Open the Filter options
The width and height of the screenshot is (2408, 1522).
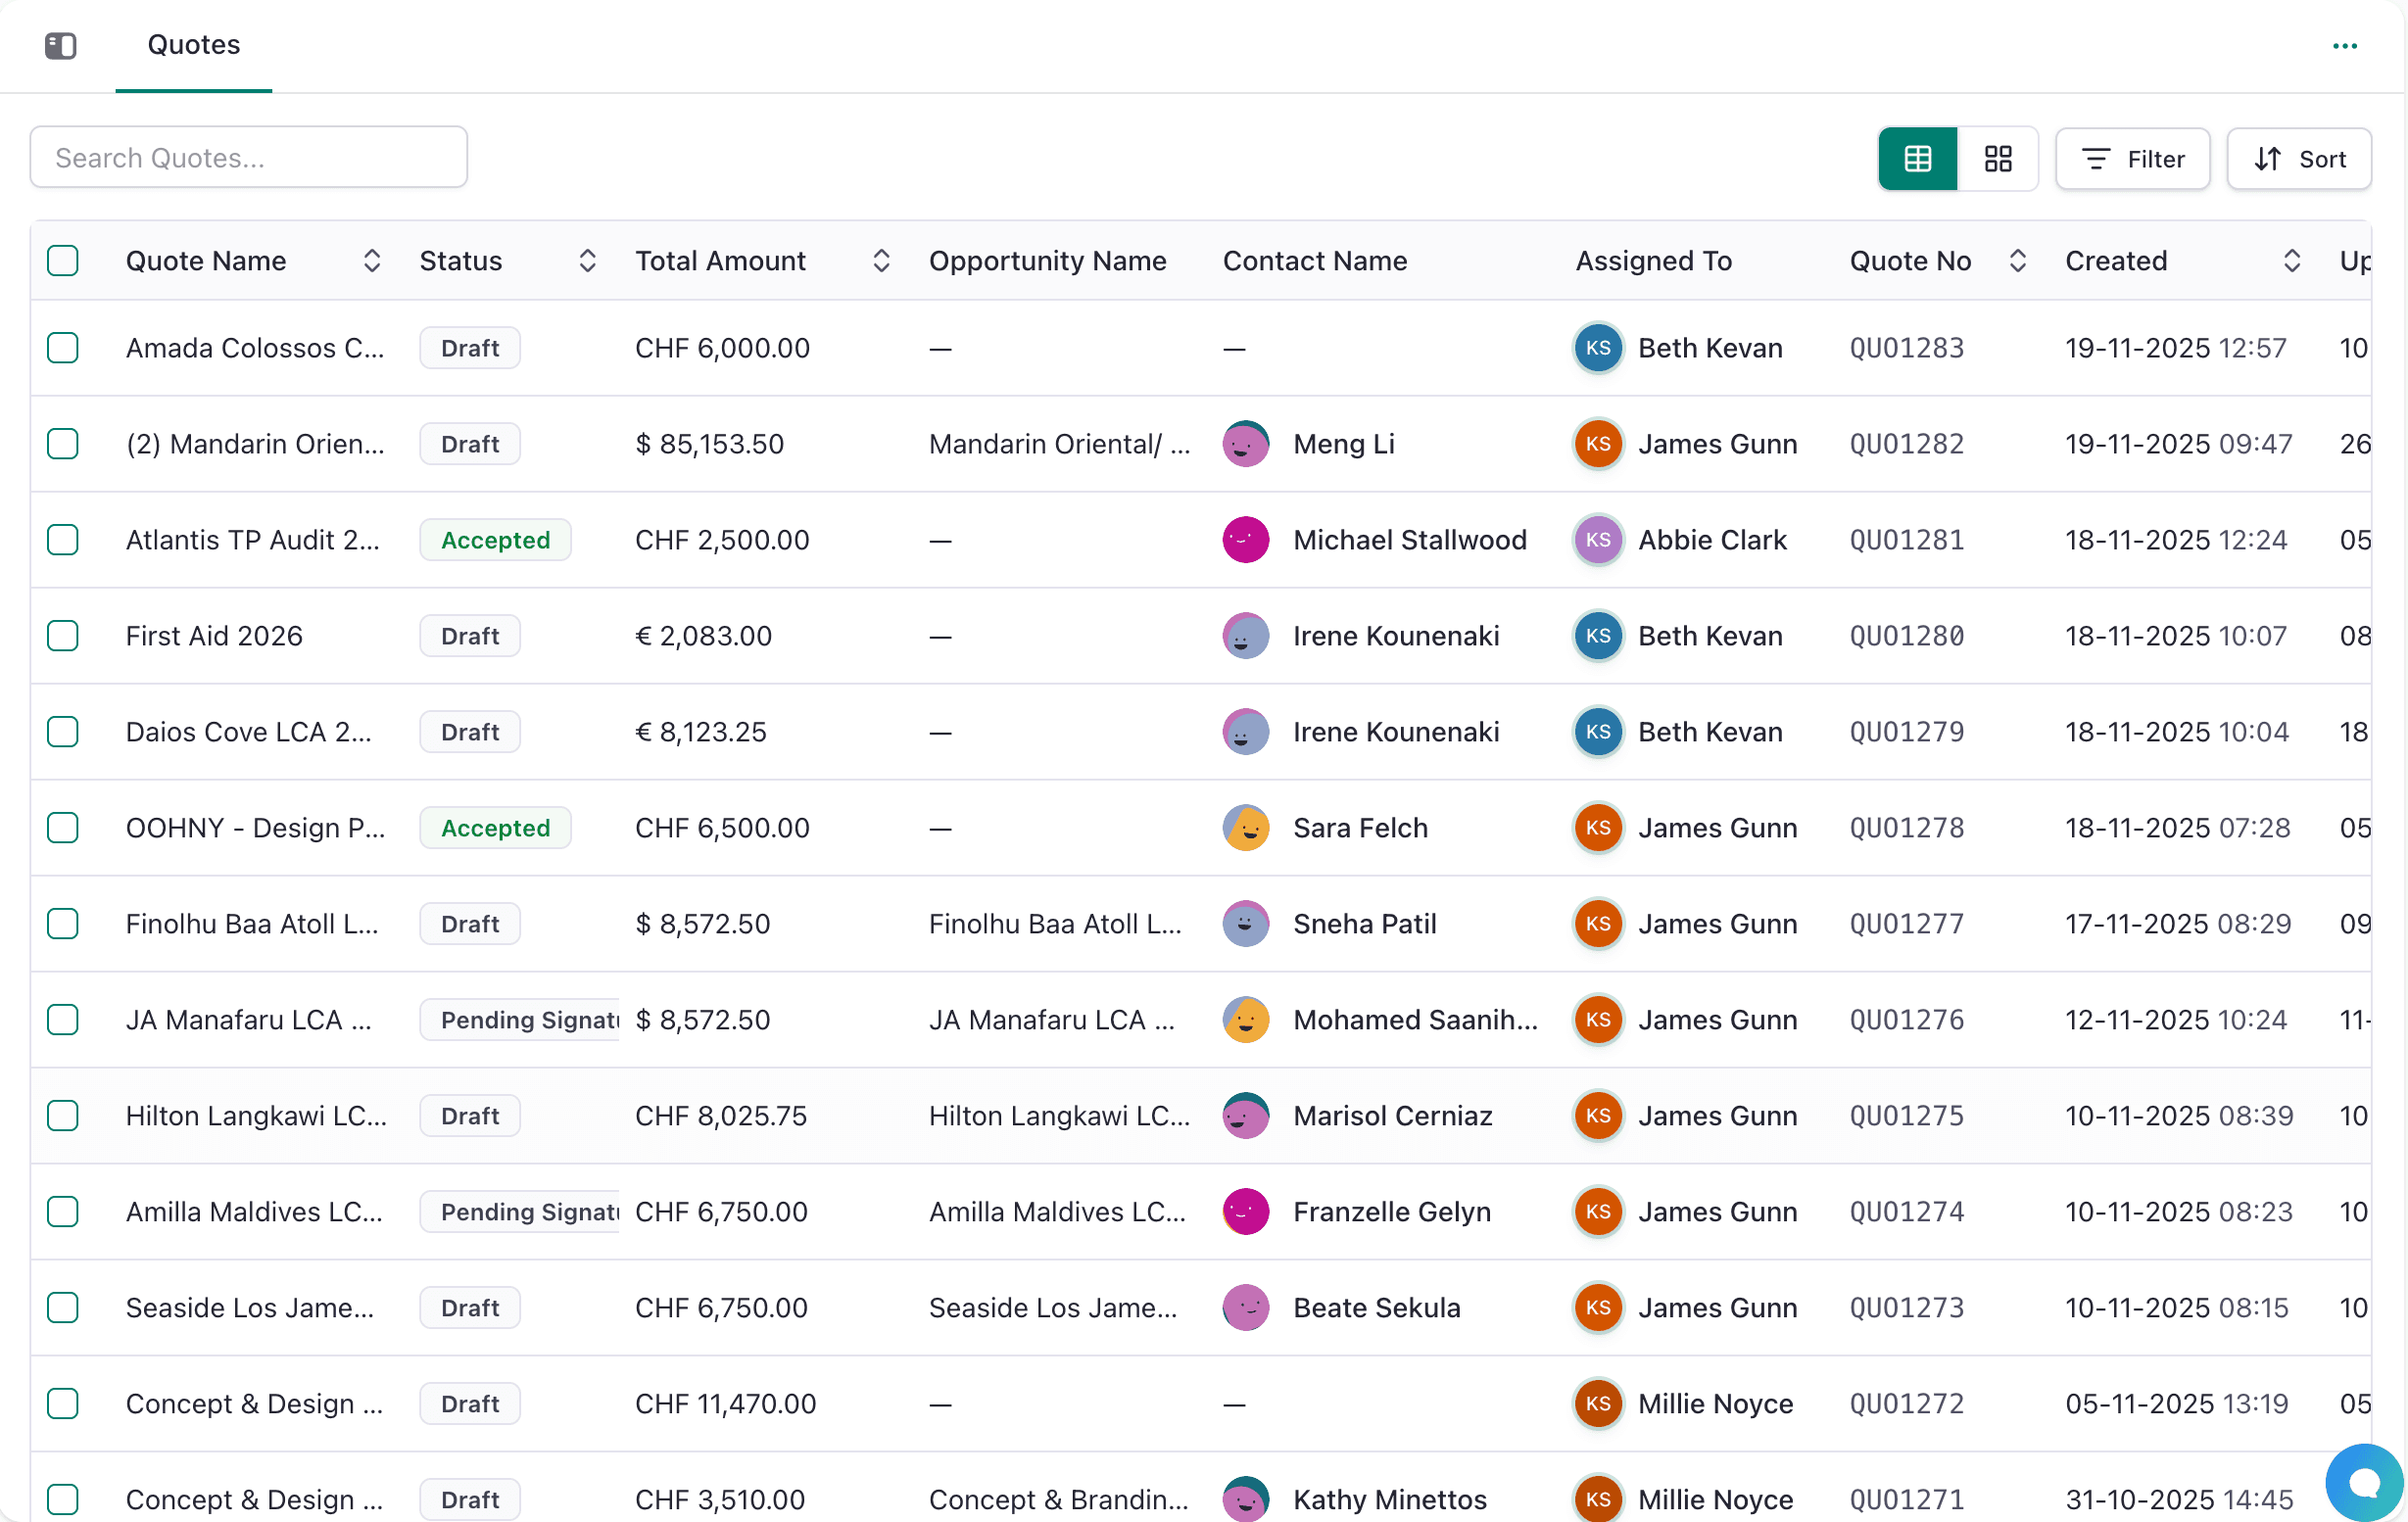tap(2133, 159)
